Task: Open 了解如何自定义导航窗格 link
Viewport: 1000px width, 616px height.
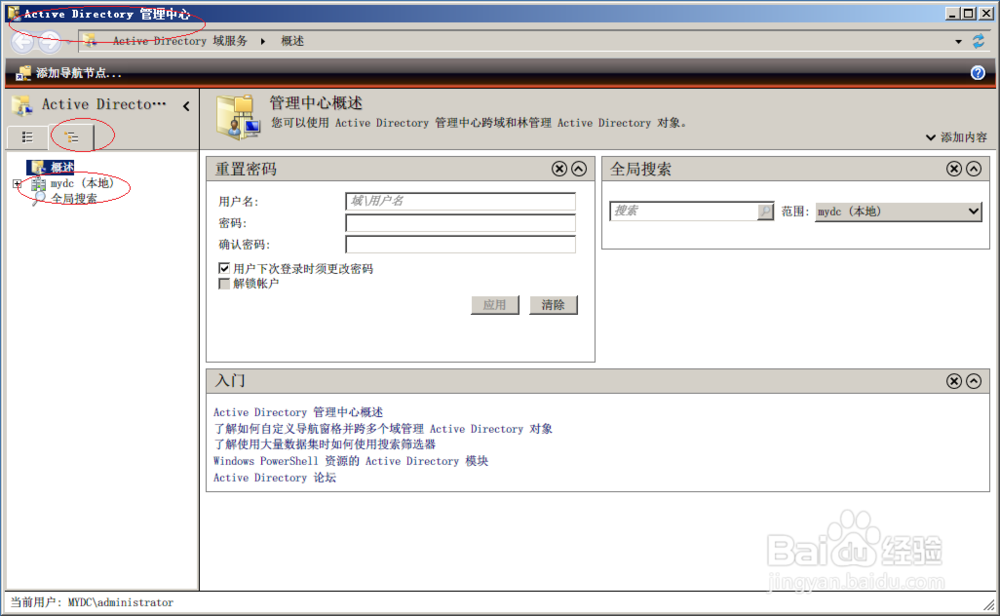Action: (383, 429)
